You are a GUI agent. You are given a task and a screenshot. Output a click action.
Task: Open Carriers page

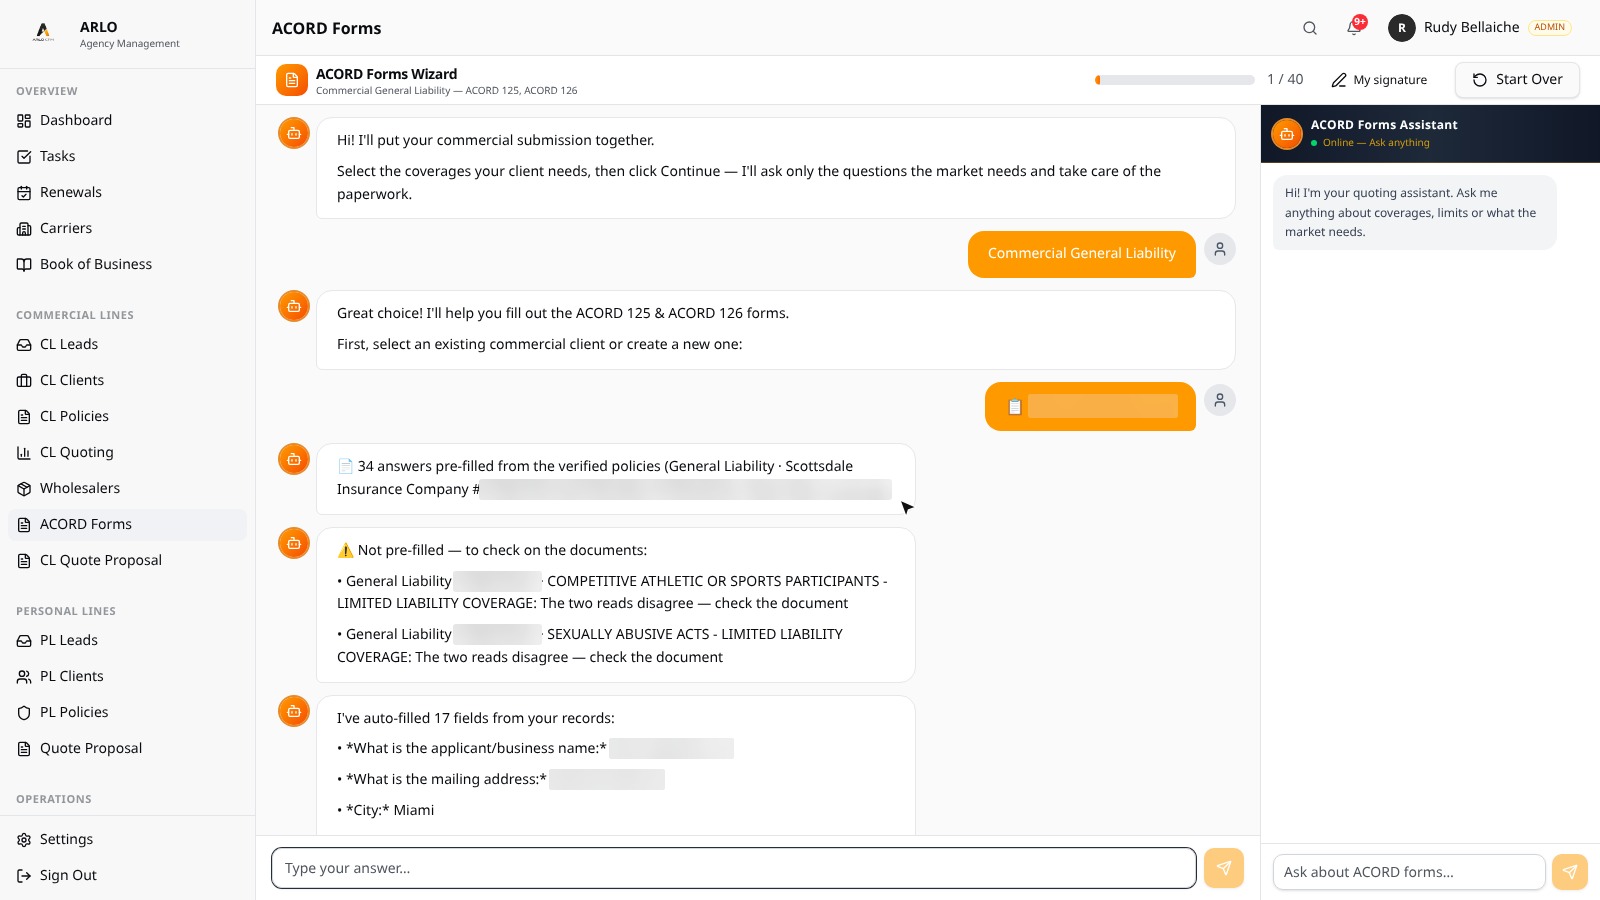click(127, 228)
